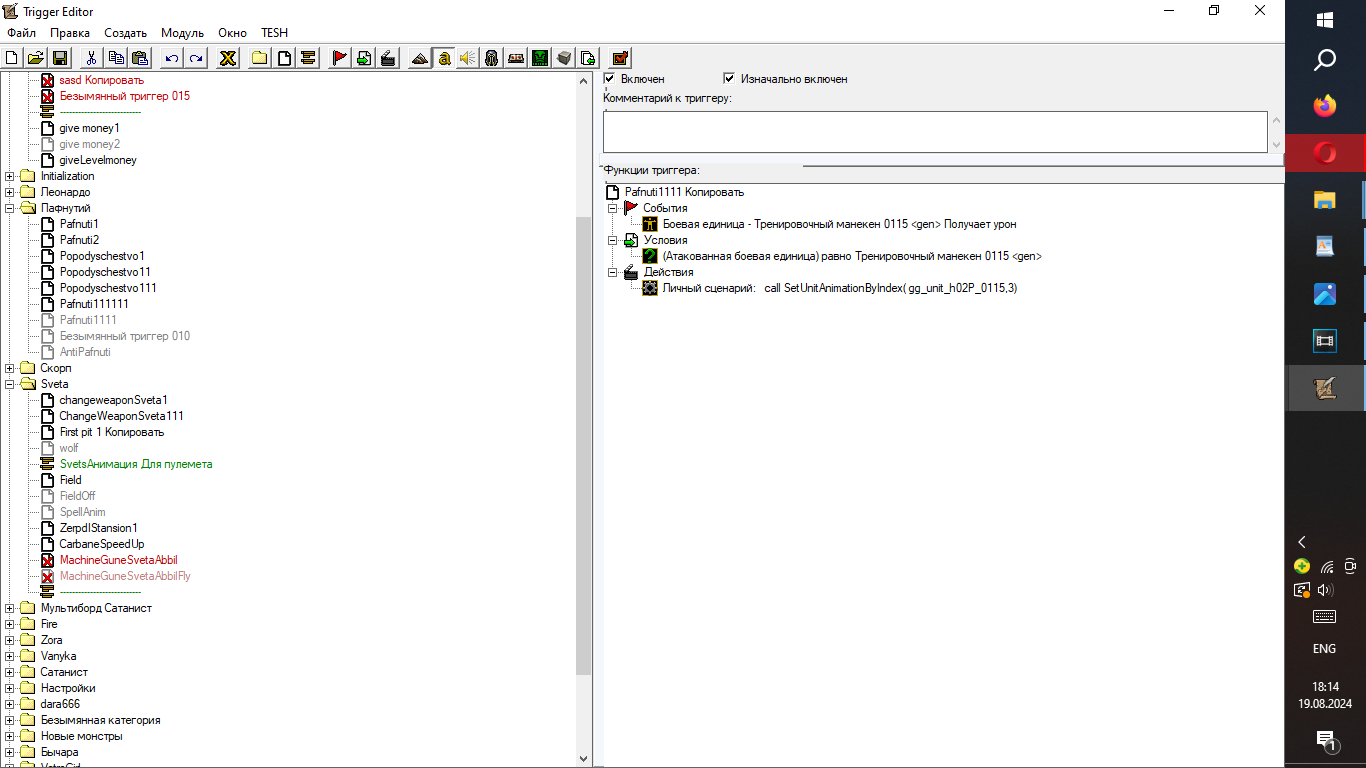Expand the Настройки category
Image resolution: width=1366 pixels, height=768 pixels.
coord(10,688)
